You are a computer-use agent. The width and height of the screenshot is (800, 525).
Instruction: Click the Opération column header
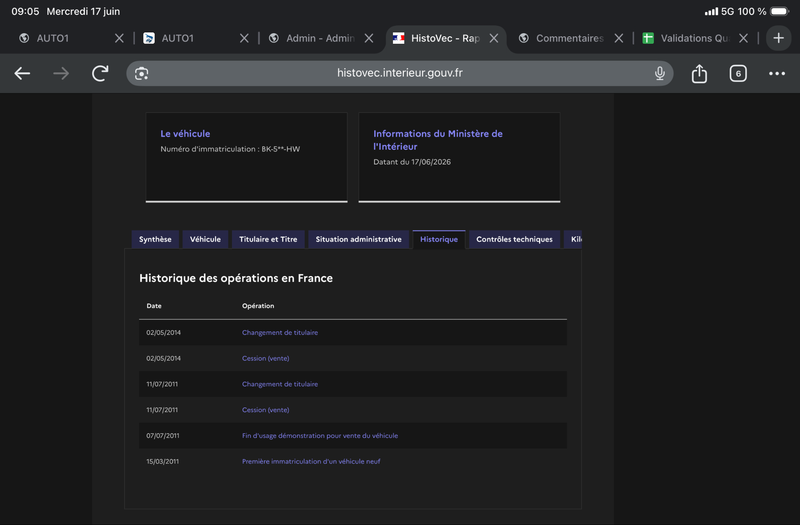click(x=258, y=306)
